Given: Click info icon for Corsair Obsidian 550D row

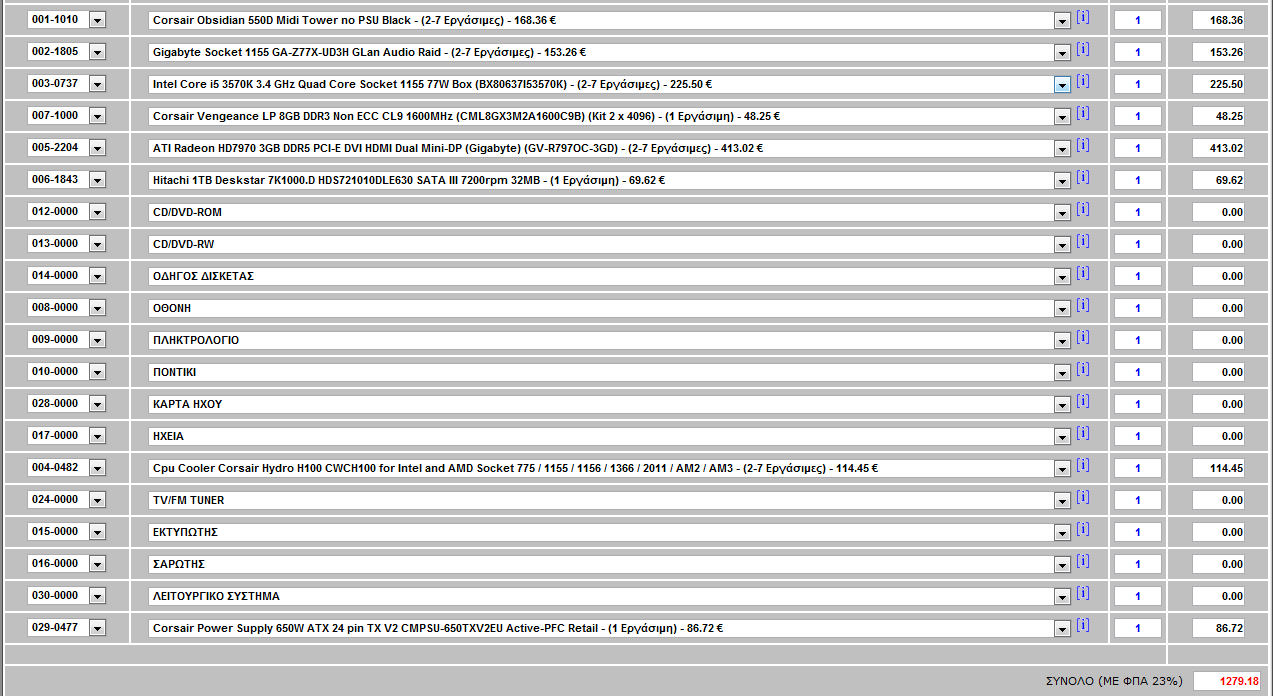Looking at the screenshot, I should click(x=1083, y=17).
